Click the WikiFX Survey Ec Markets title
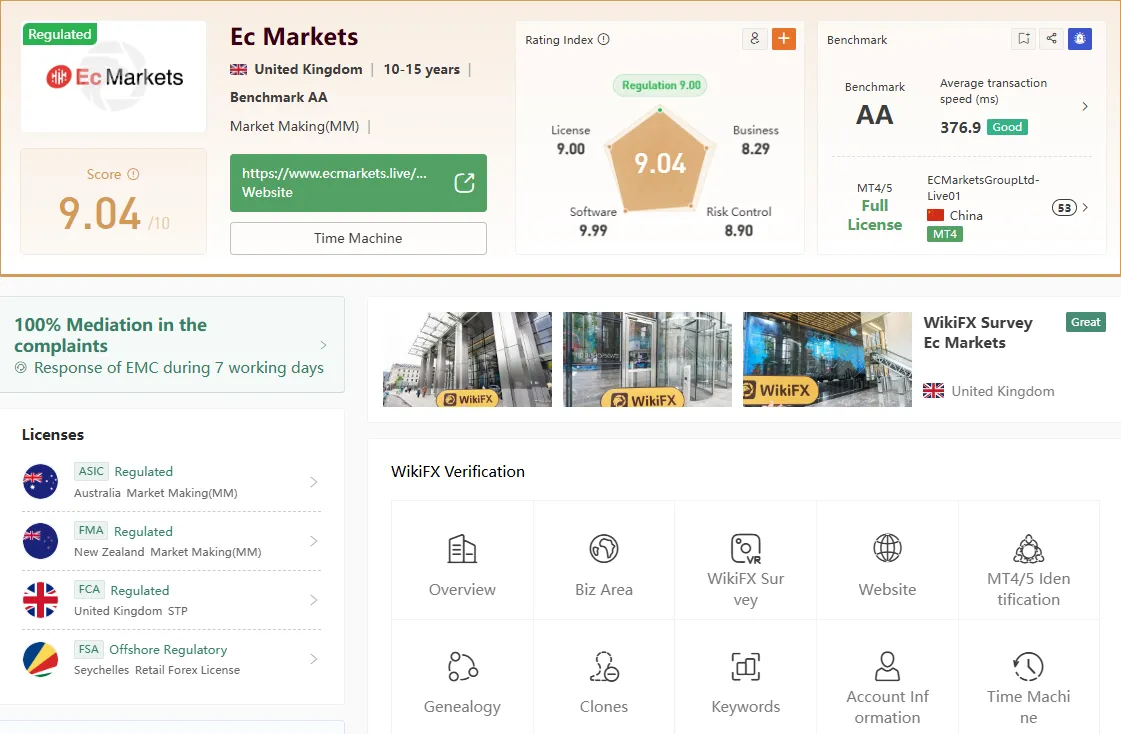 pyautogui.click(x=978, y=332)
